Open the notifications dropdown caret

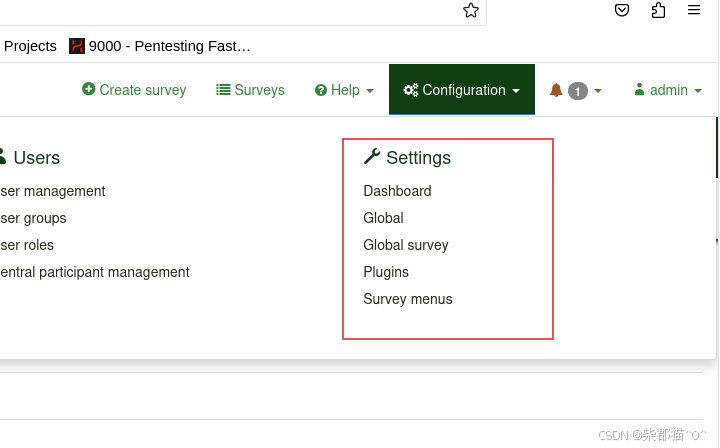tap(598, 91)
